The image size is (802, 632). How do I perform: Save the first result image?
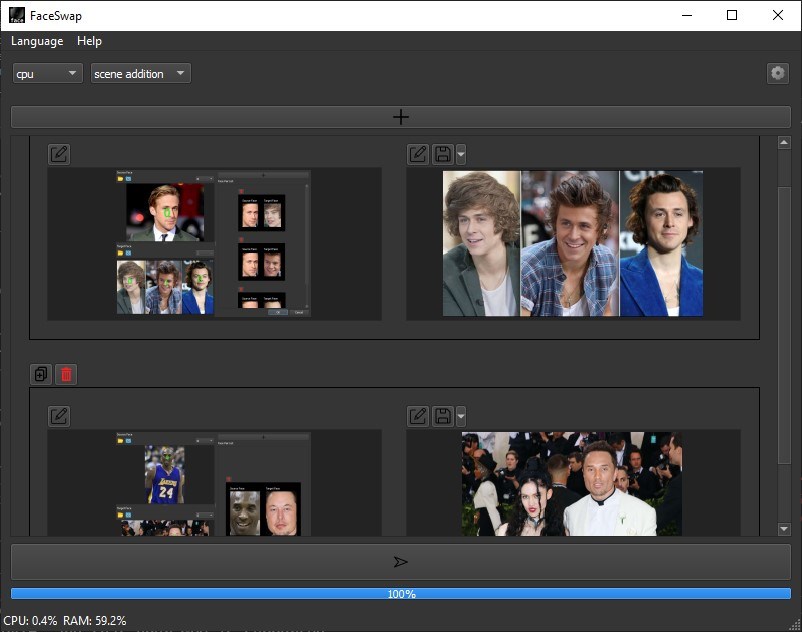pyautogui.click(x=443, y=154)
